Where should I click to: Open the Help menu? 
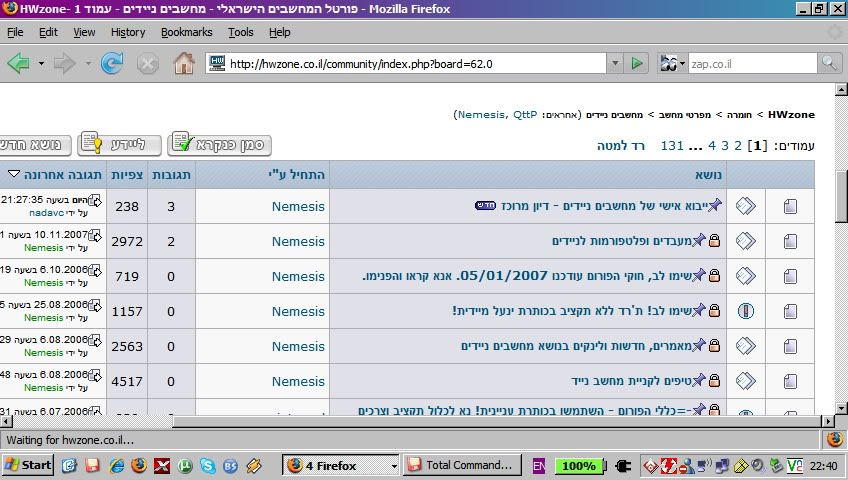(280, 32)
